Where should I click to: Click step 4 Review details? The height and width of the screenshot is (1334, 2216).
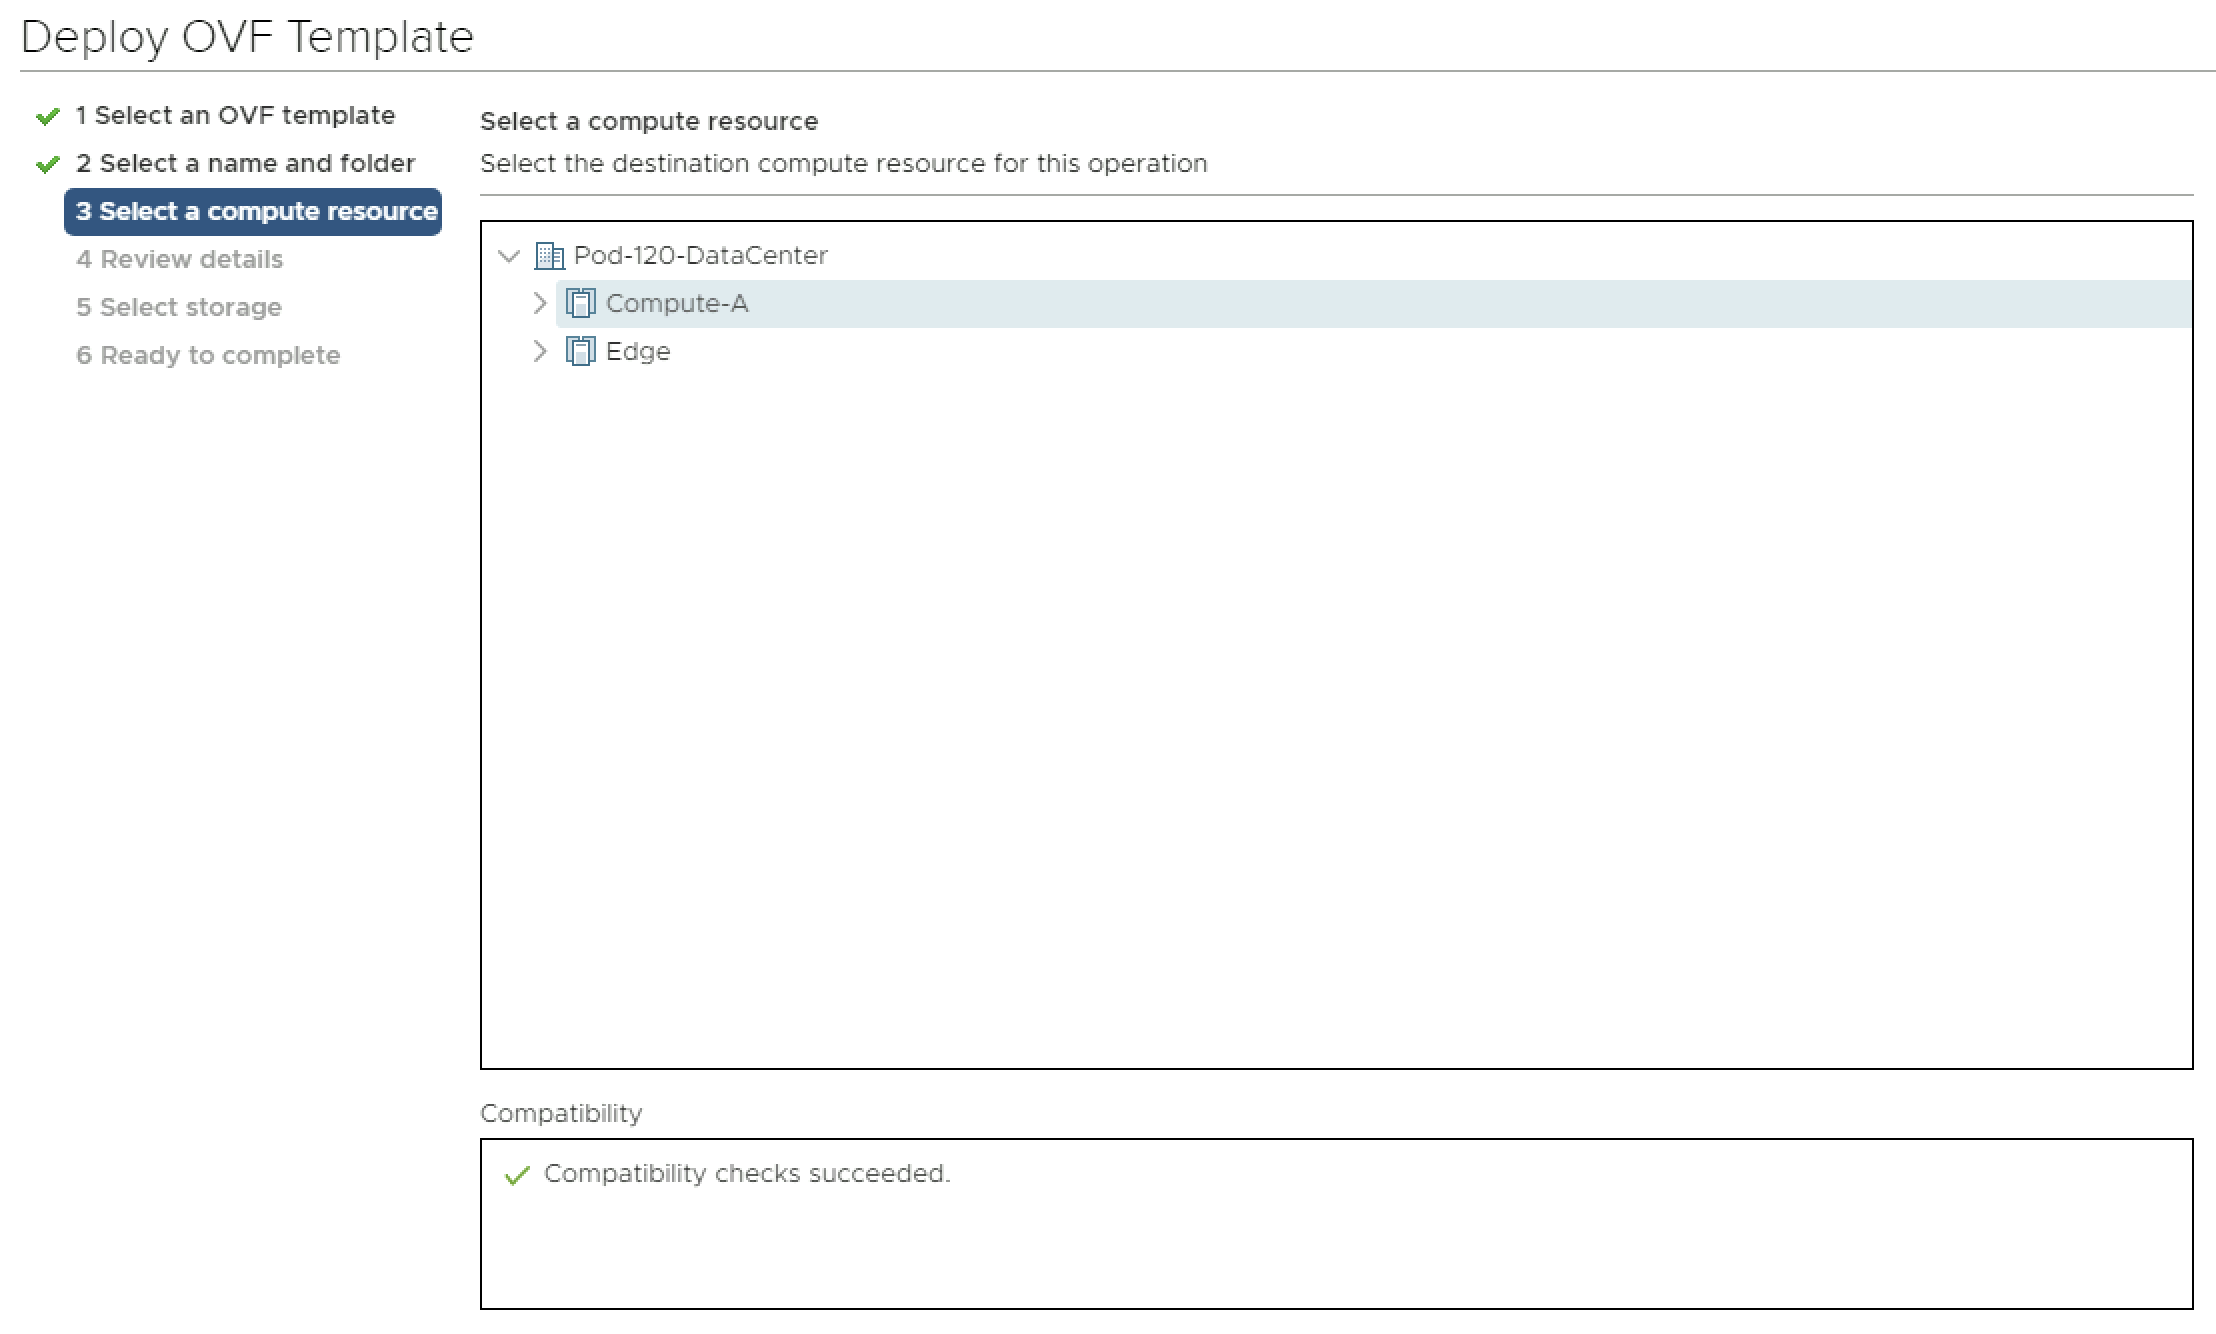click(180, 260)
